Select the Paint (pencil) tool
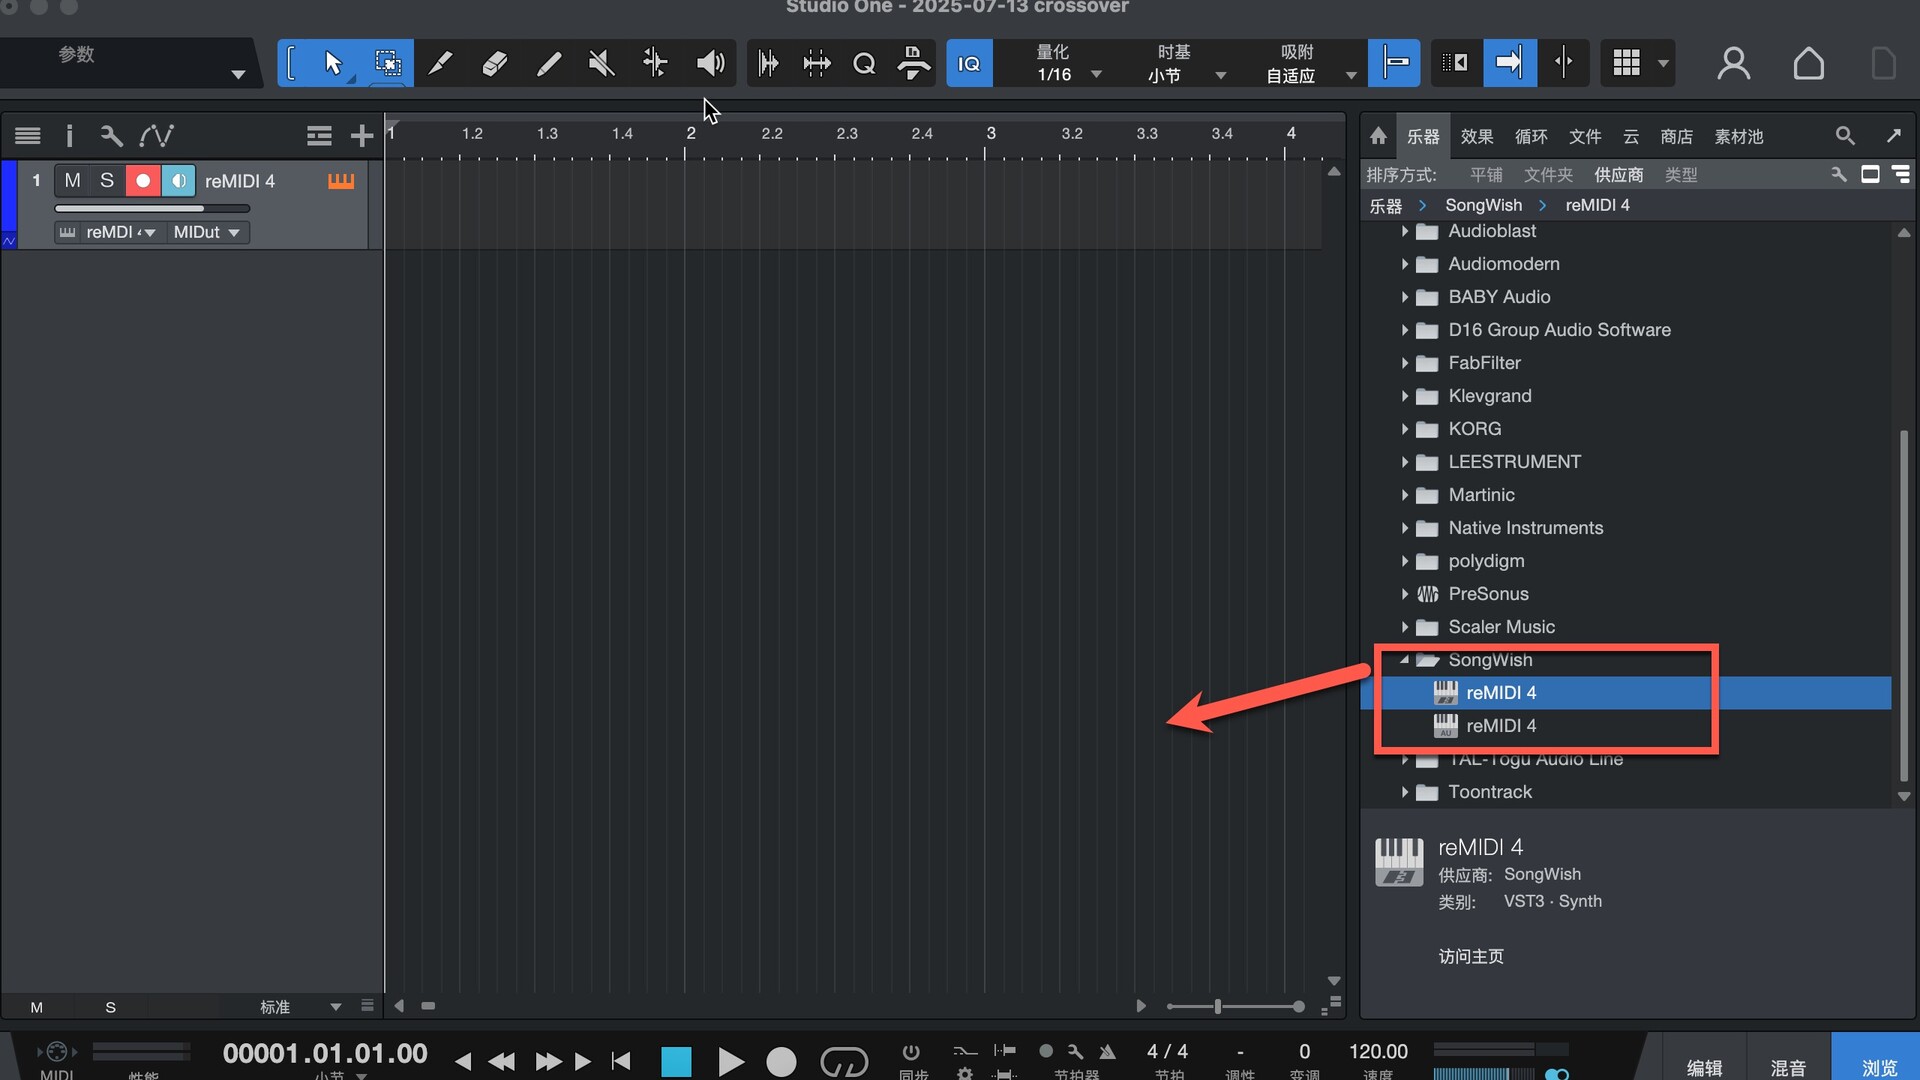Image resolution: width=1920 pixels, height=1080 pixels. 440,63
